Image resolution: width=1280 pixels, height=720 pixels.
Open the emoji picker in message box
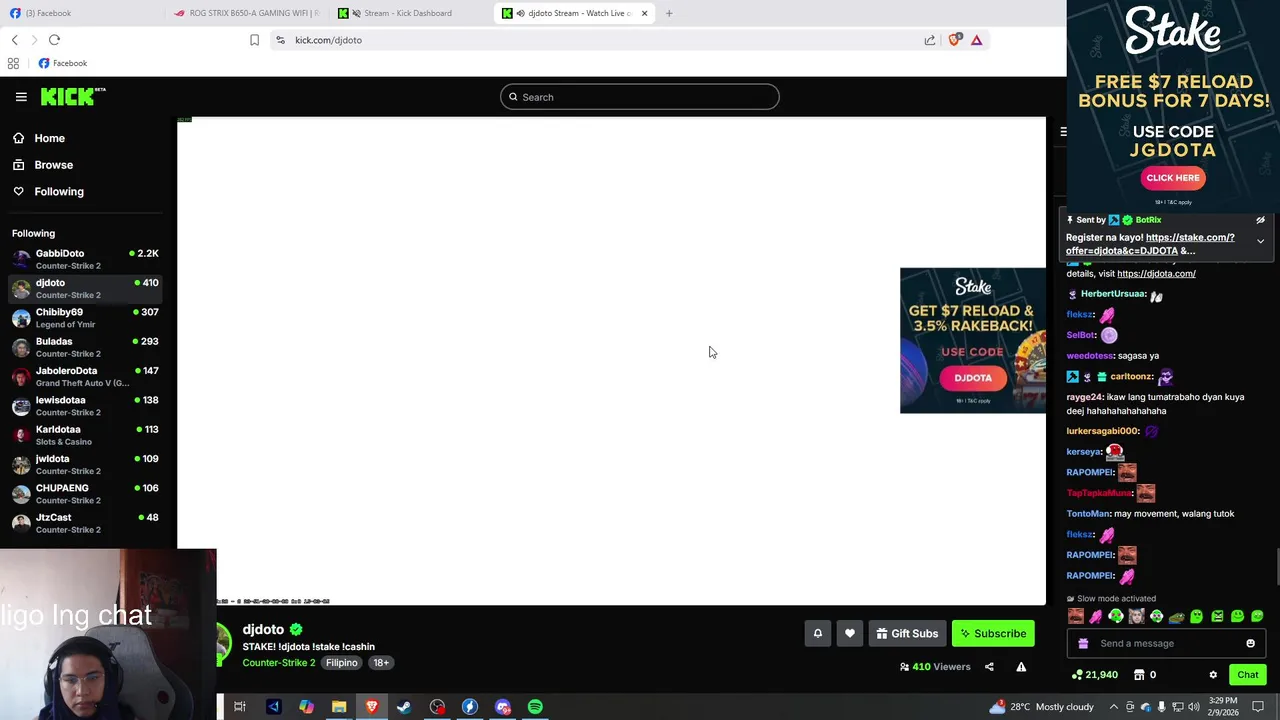pos(1250,644)
